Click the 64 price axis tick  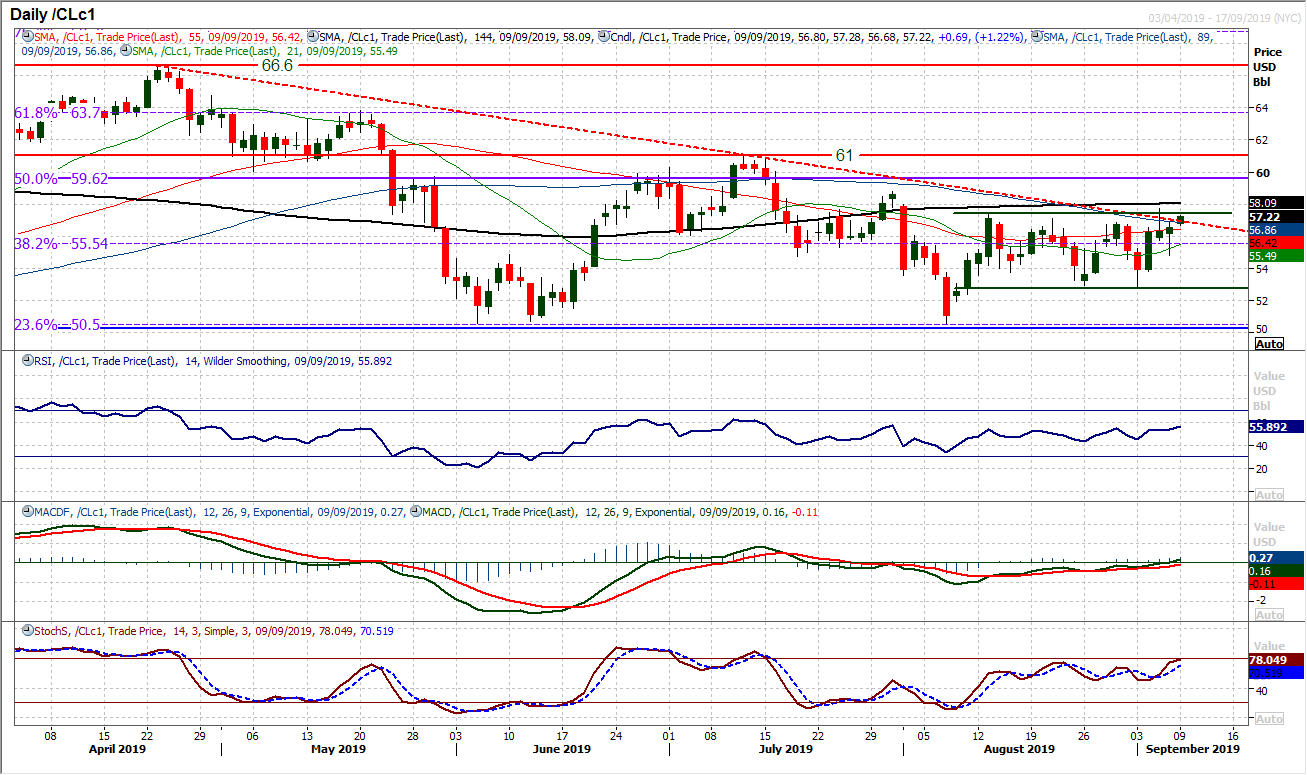(x=1262, y=108)
